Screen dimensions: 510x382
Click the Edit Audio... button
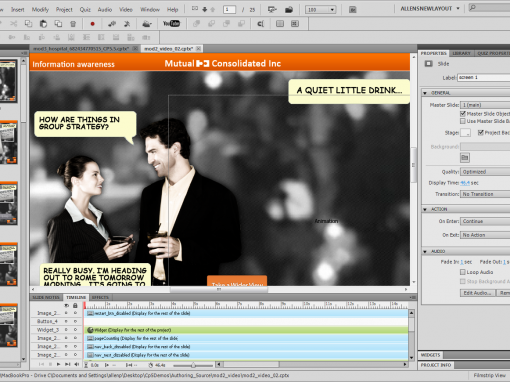(x=477, y=293)
